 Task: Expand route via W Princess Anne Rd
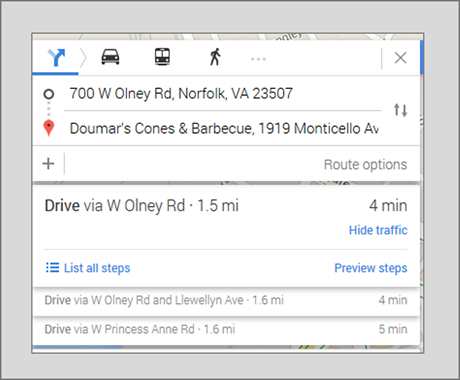(226, 330)
